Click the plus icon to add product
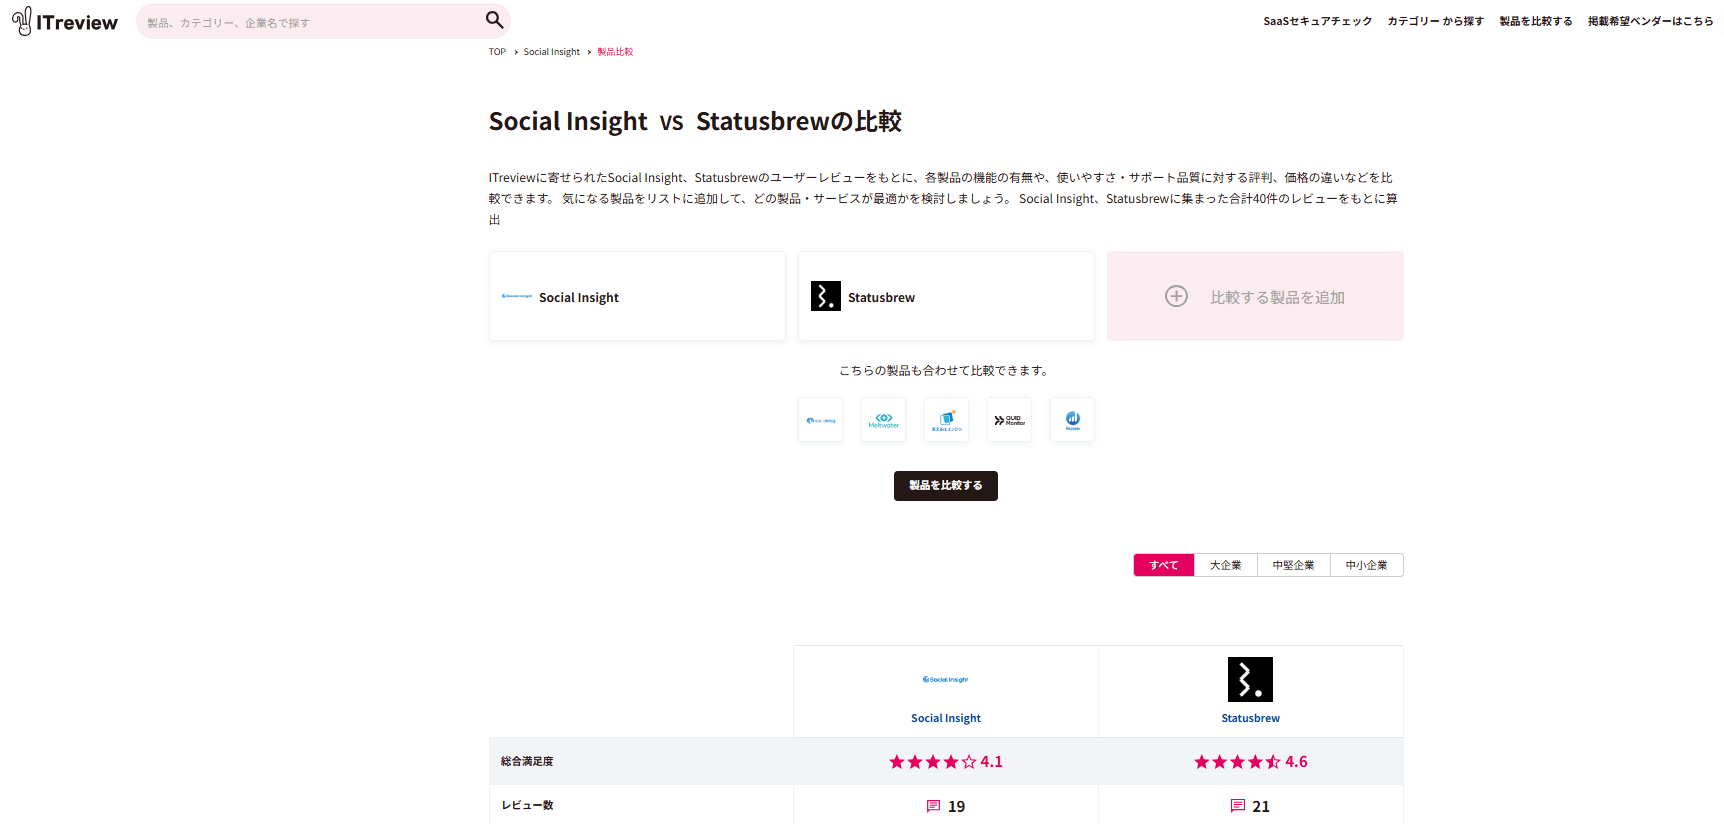 tap(1176, 297)
